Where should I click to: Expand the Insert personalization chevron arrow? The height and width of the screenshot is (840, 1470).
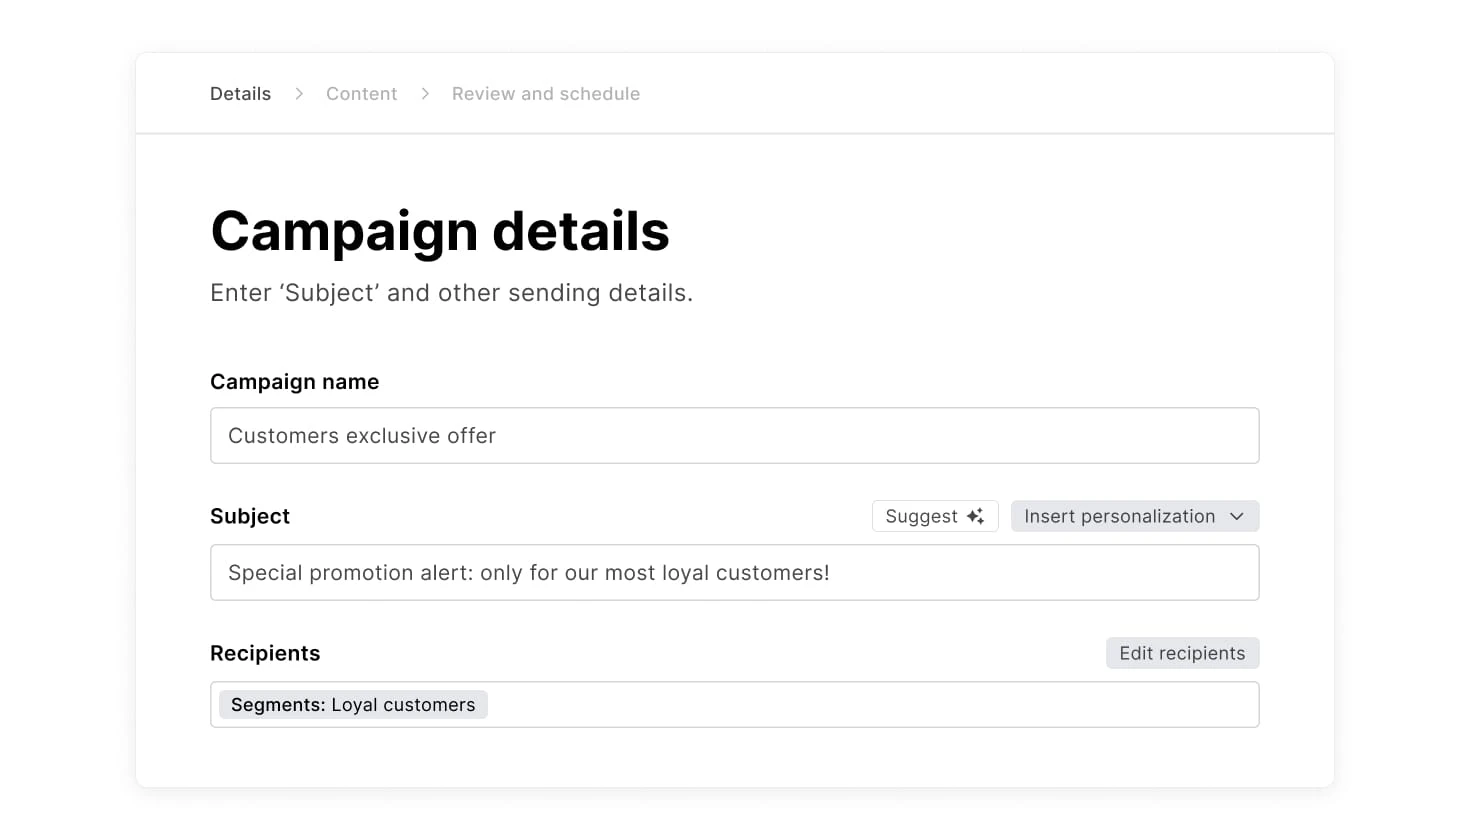click(1237, 516)
